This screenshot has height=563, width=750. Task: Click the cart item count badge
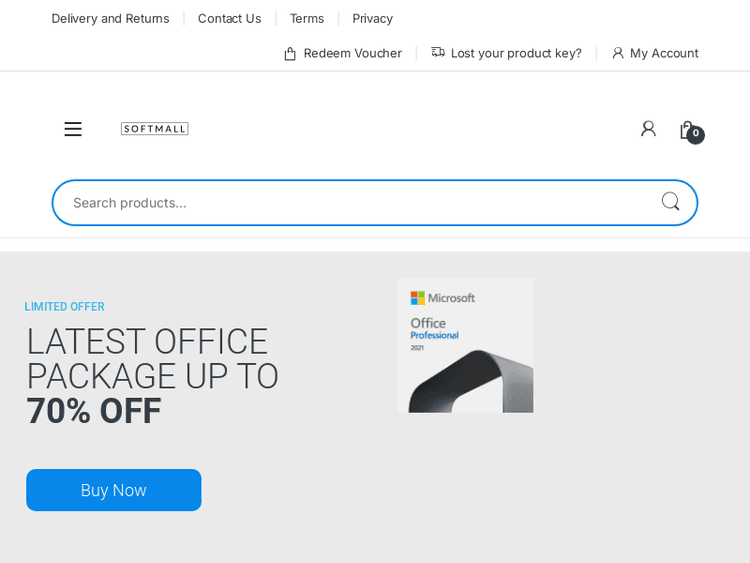696,135
